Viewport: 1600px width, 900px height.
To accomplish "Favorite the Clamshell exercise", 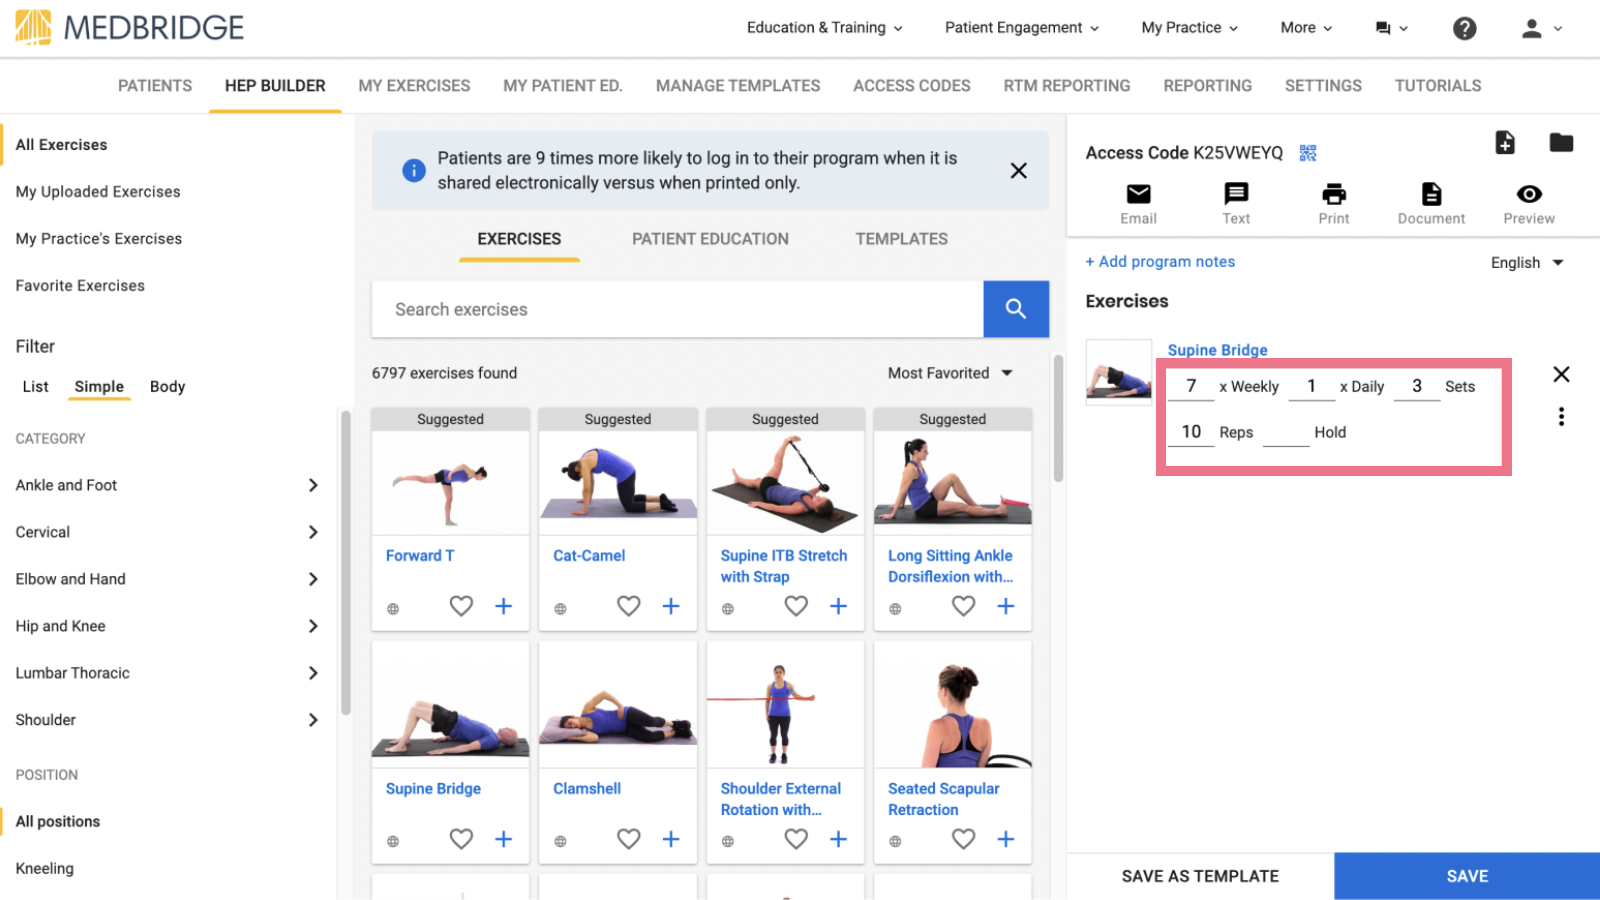I will [628, 839].
